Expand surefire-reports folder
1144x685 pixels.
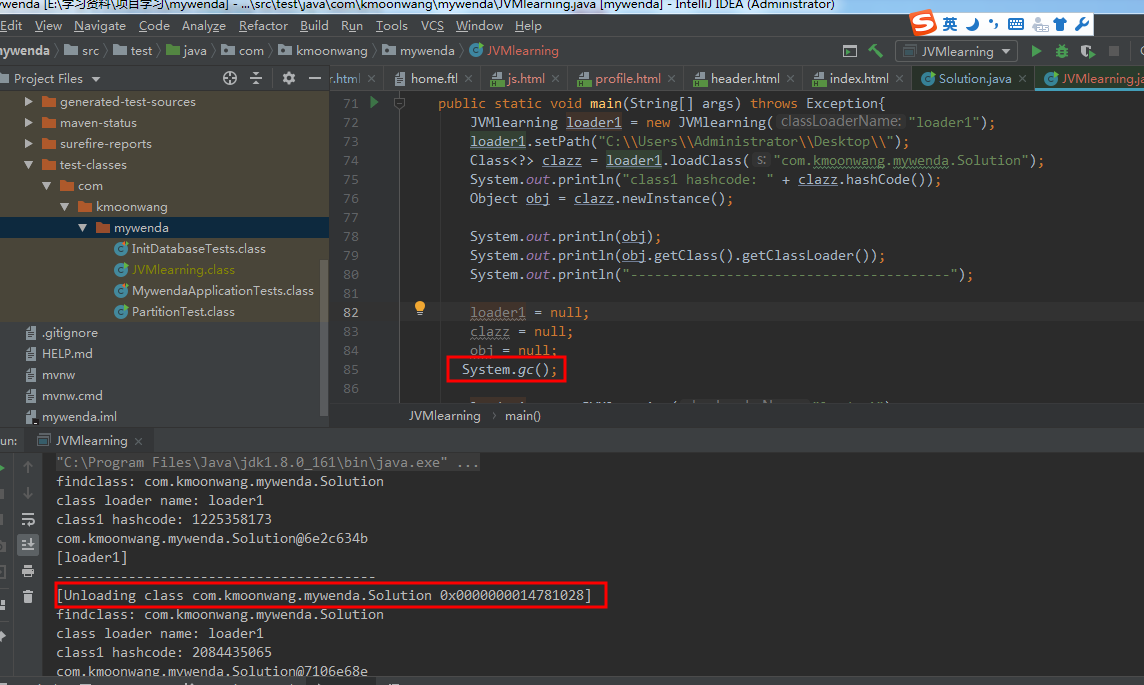28,144
